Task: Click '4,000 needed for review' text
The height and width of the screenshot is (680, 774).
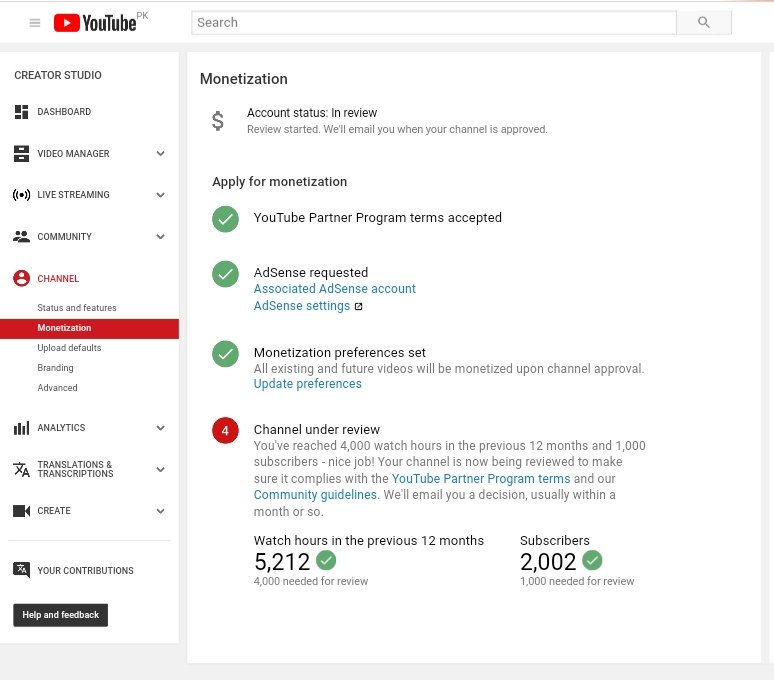Action: [311, 581]
